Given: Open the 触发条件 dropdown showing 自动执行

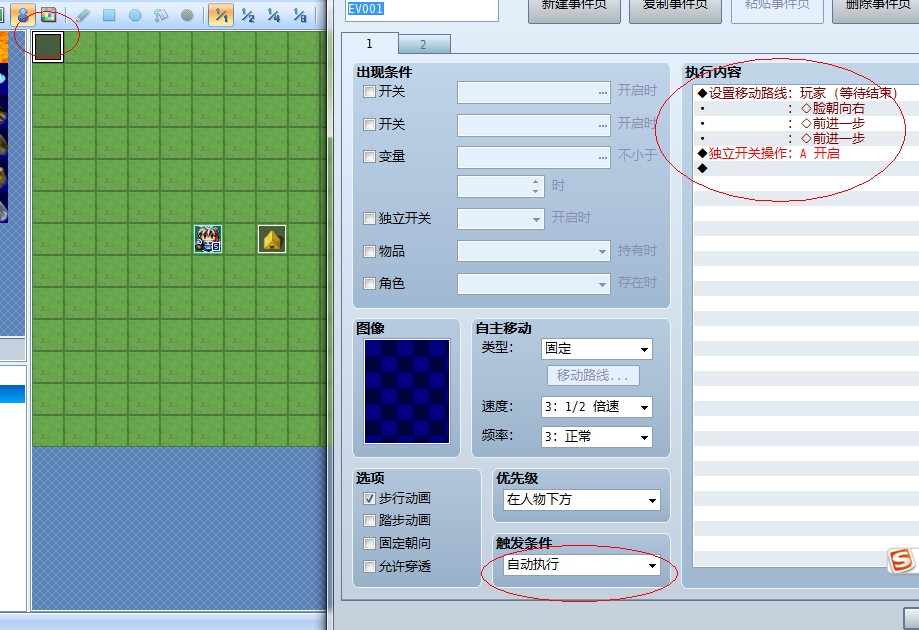Looking at the screenshot, I should (581, 565).
